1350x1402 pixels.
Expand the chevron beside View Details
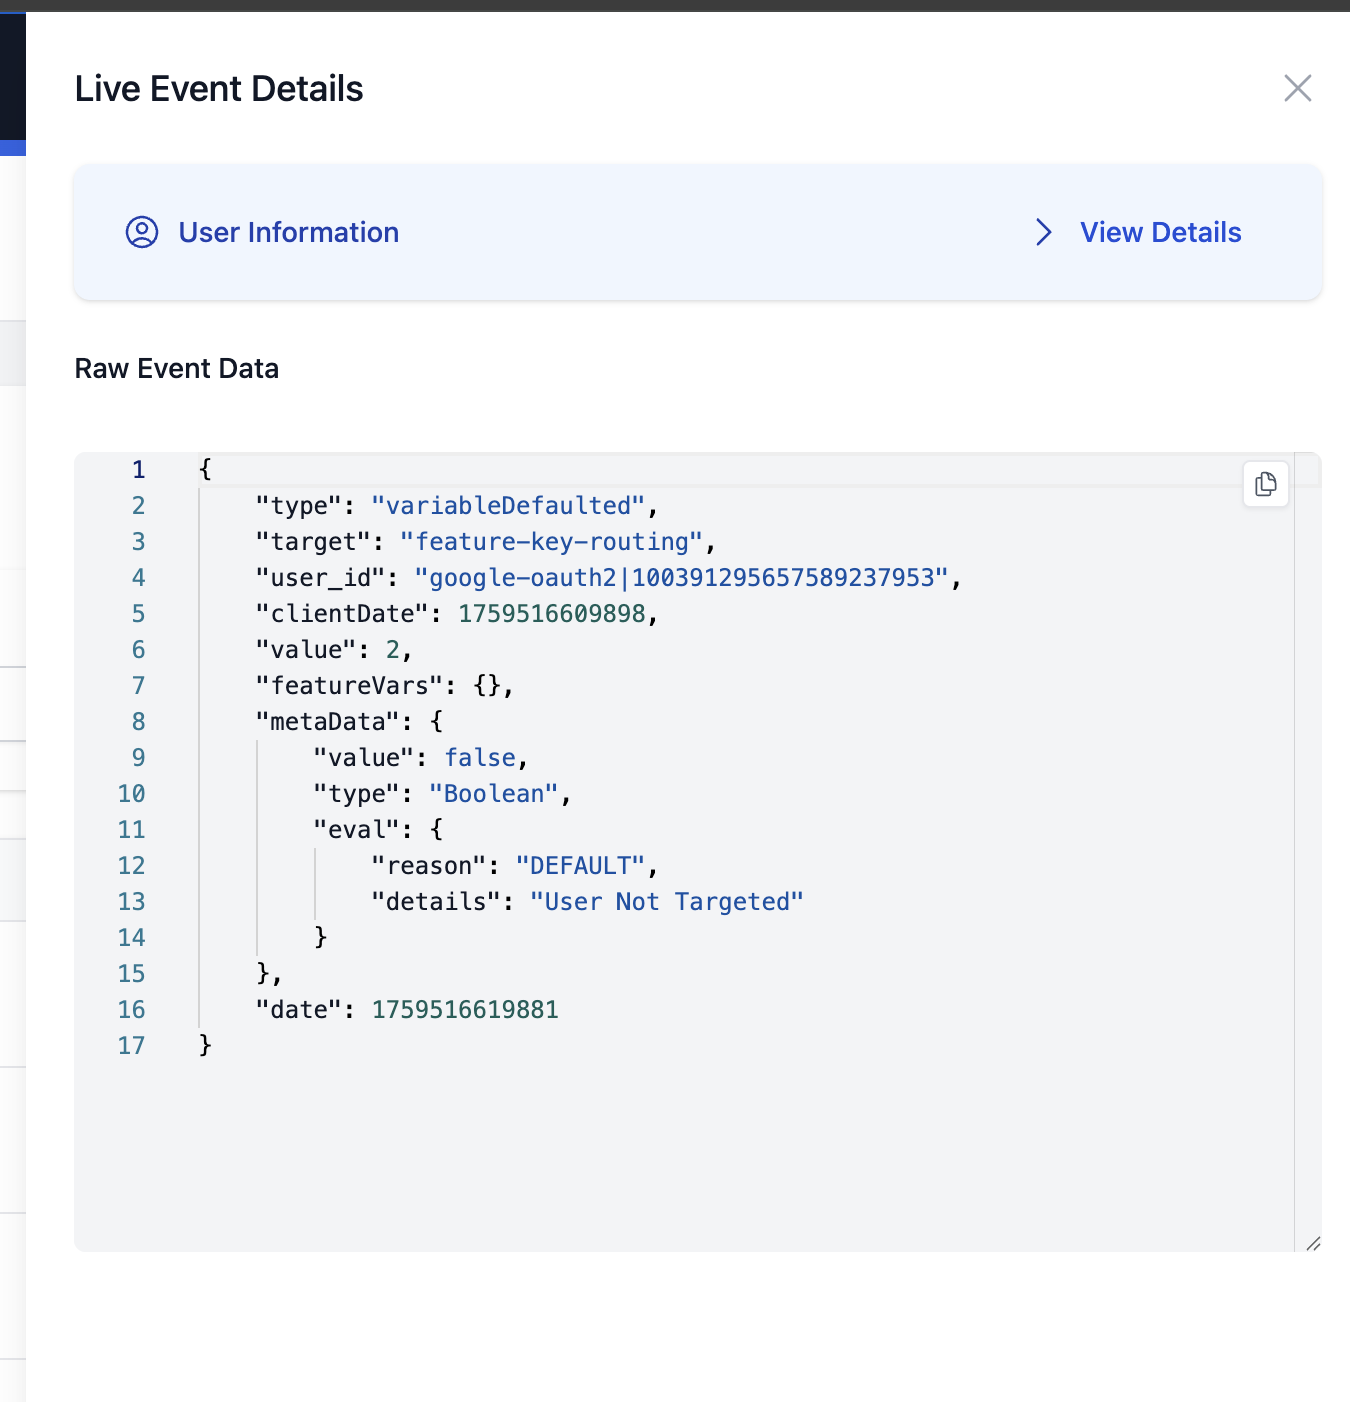pyautogui.click(x=1043, y=232)
